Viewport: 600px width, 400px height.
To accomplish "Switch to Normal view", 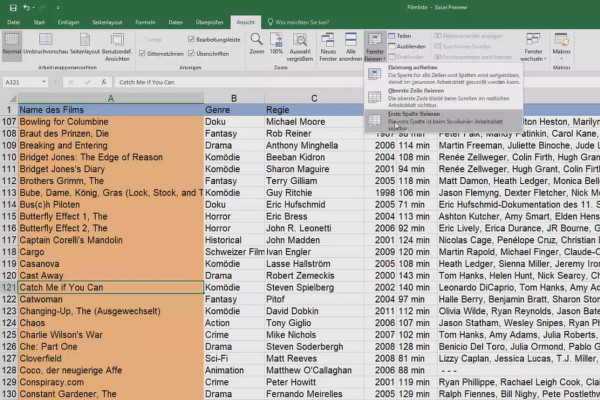I will tap(12, 43).
